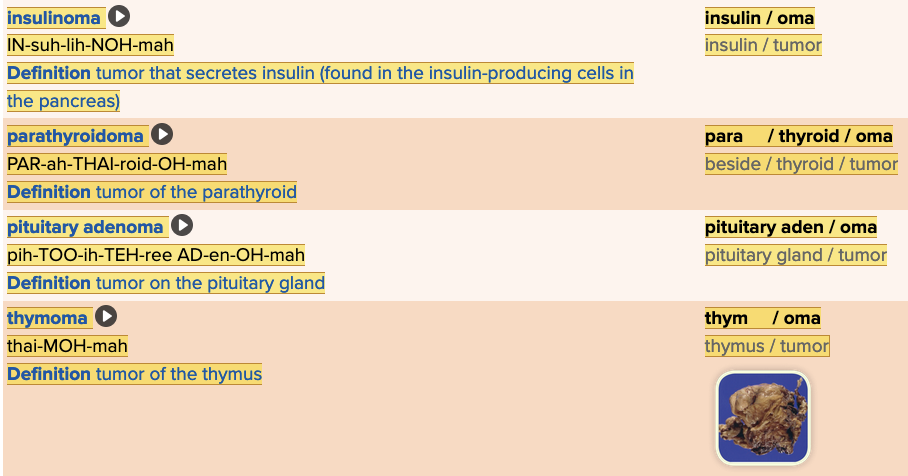Click the 'thymus / tumor' meaning text
This screenshot has height=476, width=908.
click(x=766, y=346)
